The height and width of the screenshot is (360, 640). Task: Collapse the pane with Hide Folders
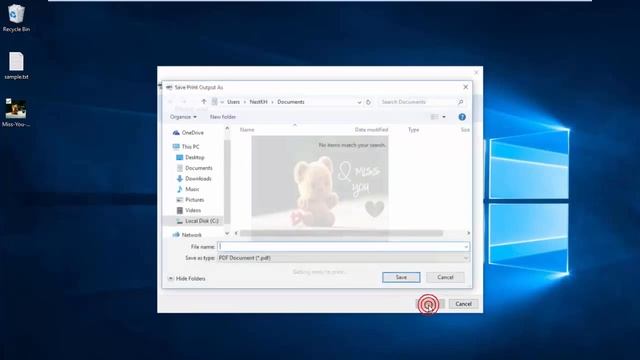coord(187,278)
